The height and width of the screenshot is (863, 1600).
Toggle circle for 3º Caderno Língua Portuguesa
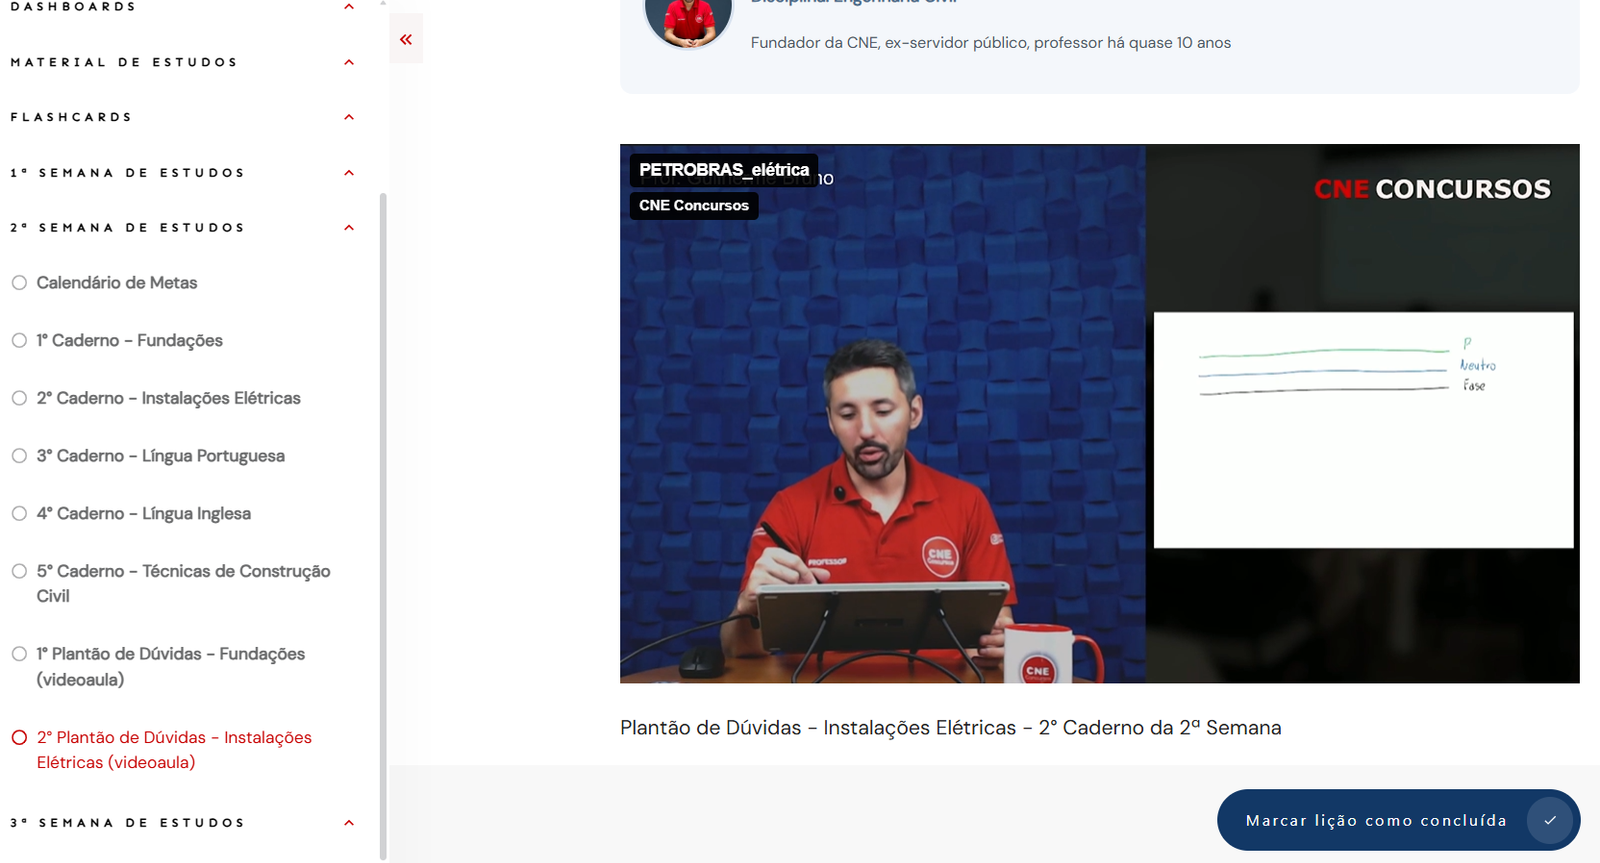[x=19, y=456]
